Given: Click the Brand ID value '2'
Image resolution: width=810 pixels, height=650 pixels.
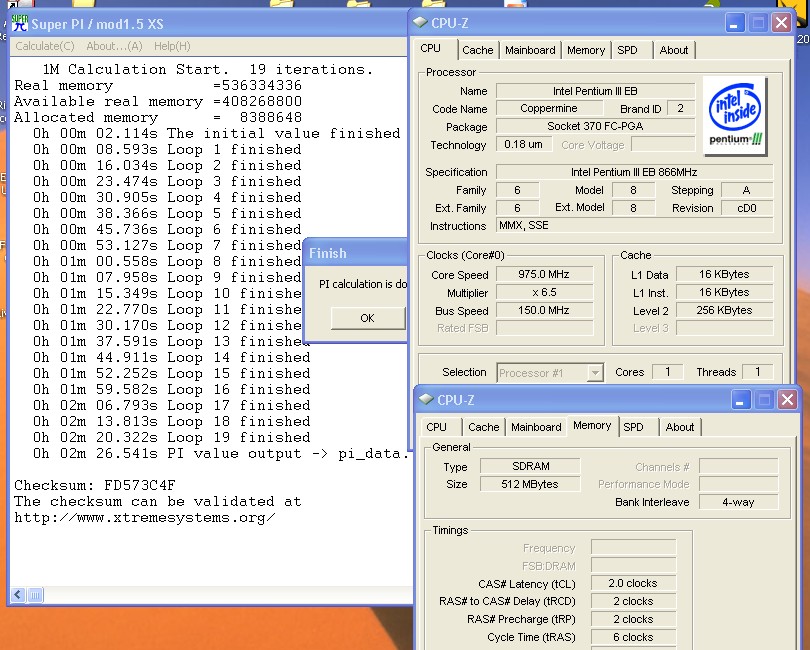Looking at the screenshot, I should (x=680, y=109).
